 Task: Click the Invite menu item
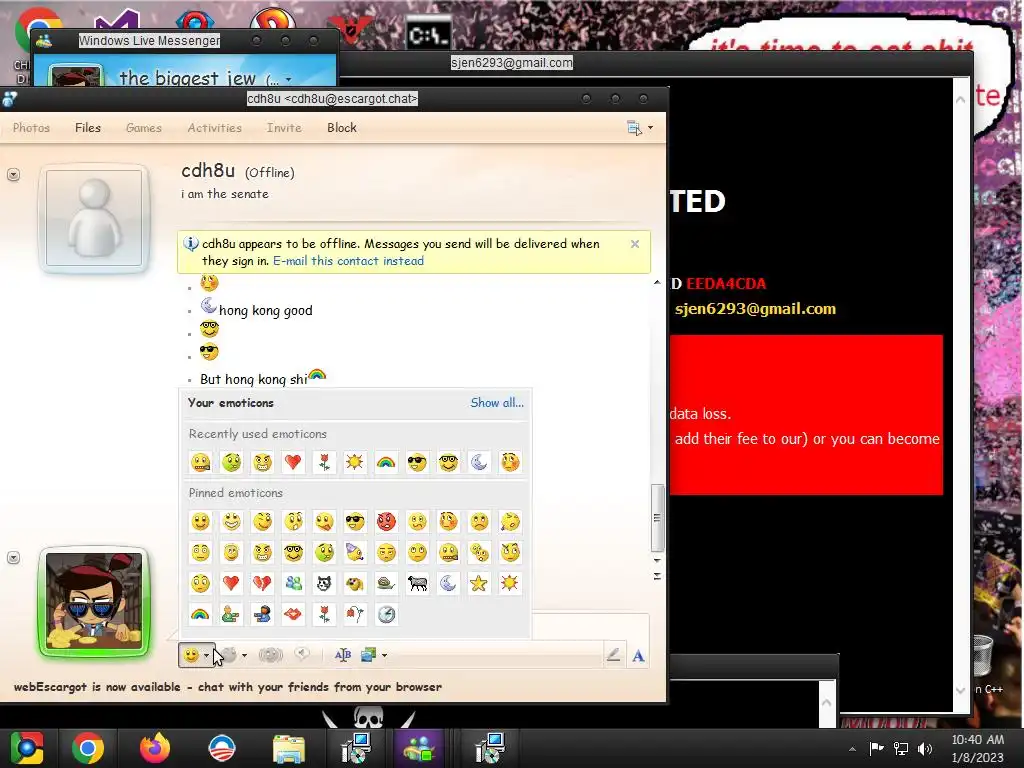coord(284,128)
